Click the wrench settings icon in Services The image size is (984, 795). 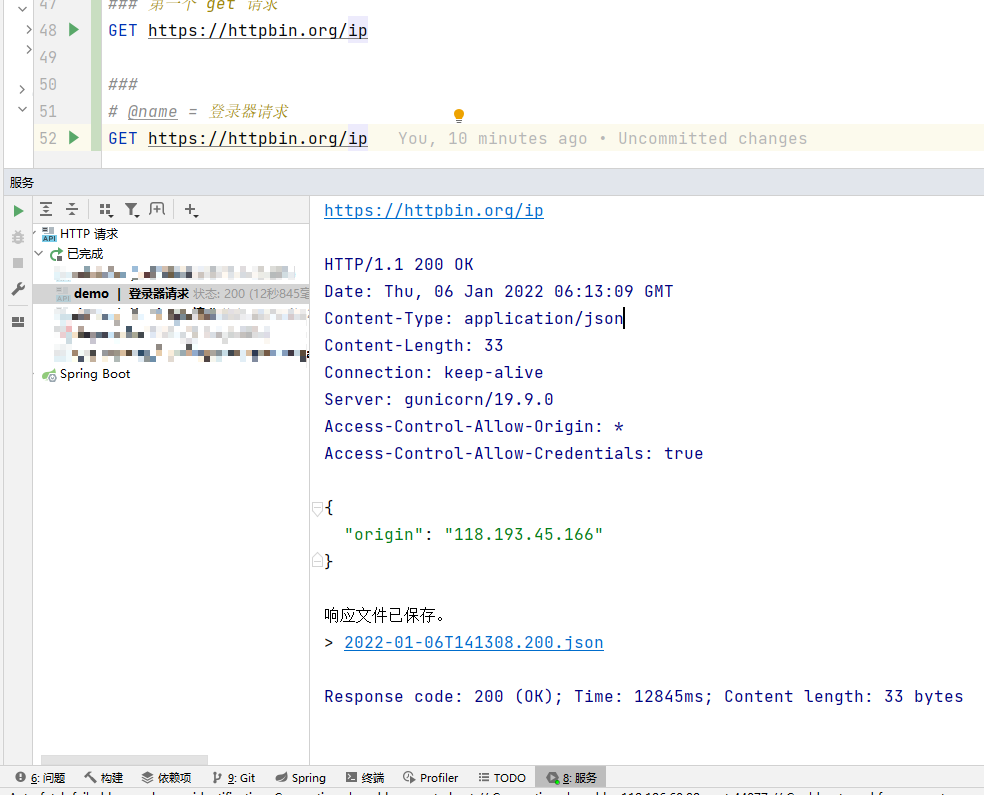click(x=18, y=289)
